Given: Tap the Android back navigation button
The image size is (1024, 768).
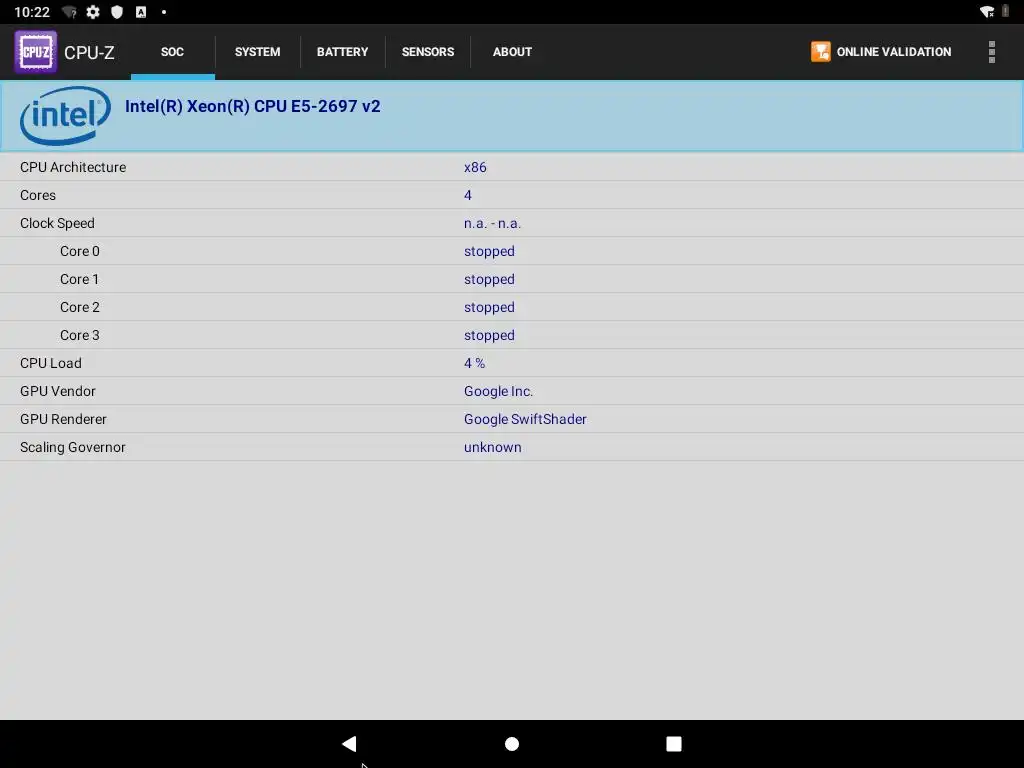Looking at the screenshot, I should click(349, 743).
